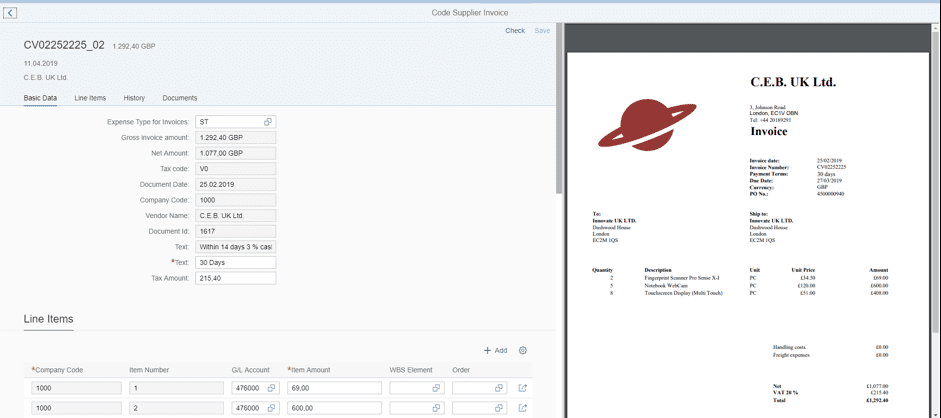Image resolution: width=941 pixels, height=418 pixels.
Task: Open the Documents tab
Action: click(x=179, y=98)
